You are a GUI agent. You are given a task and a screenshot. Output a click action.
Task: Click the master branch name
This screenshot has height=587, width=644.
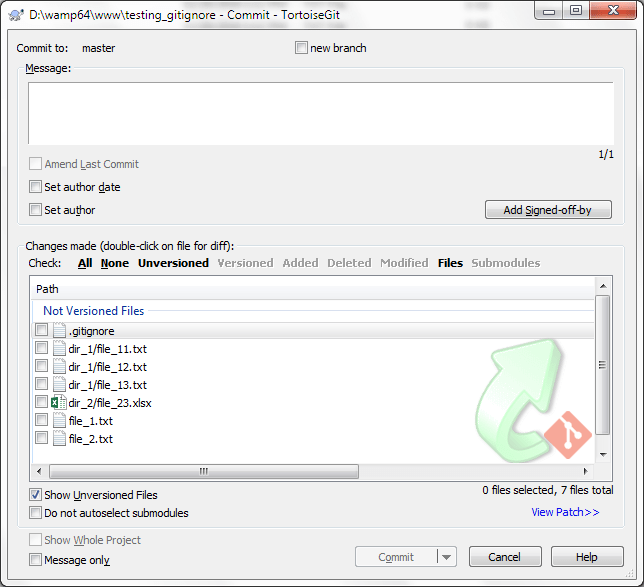(99, 48)
